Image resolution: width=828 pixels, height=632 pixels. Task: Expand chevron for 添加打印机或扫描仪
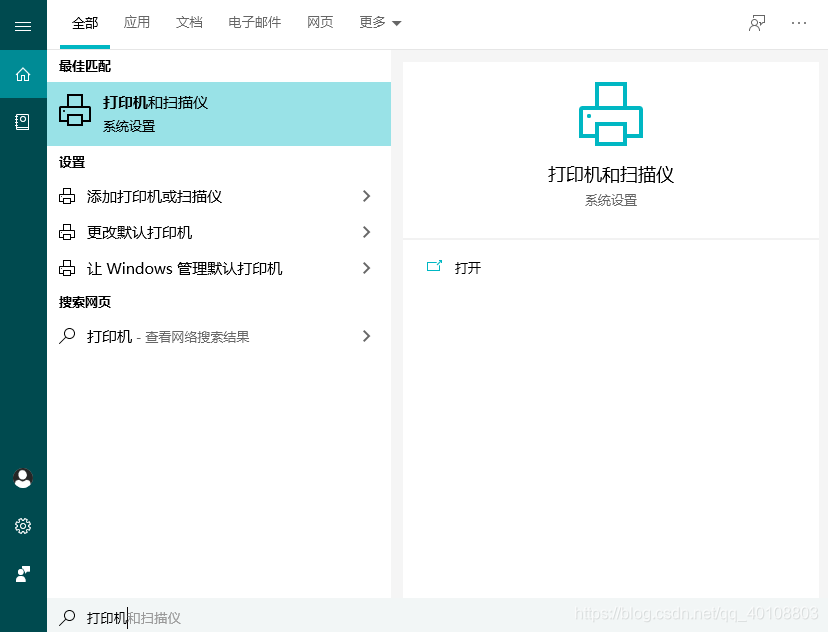[x=366, y=196]
